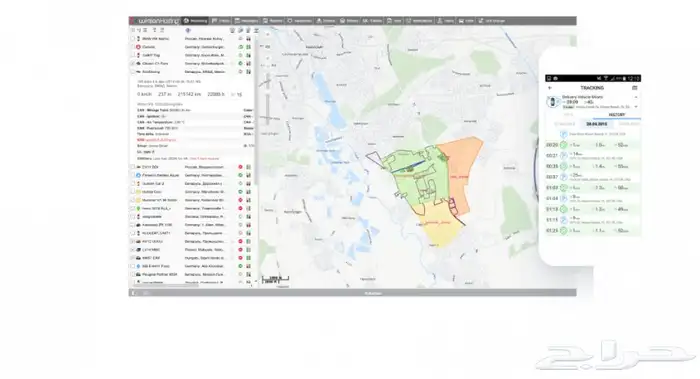Image resolution: width=700 pixels, height=379 pixels.
Task: Click the map zoom slider
Action: tap(268, 98)
